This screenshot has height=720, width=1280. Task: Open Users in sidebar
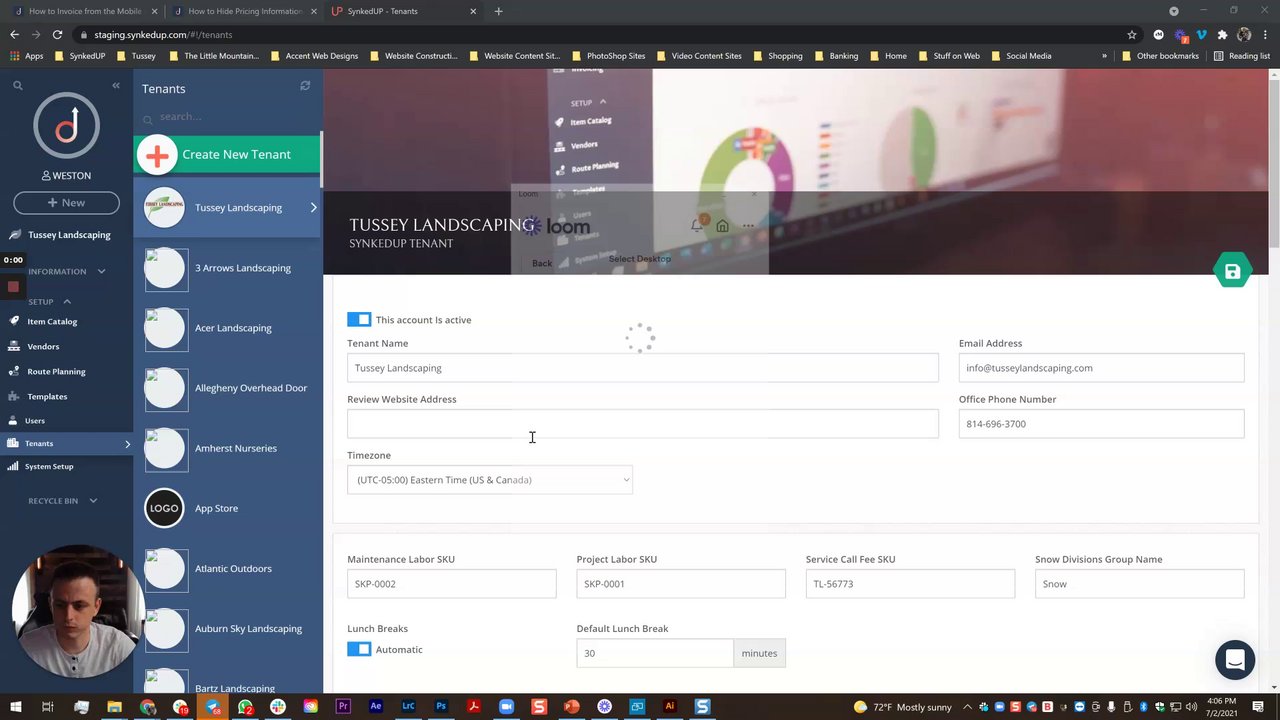(x=35, y=421)
